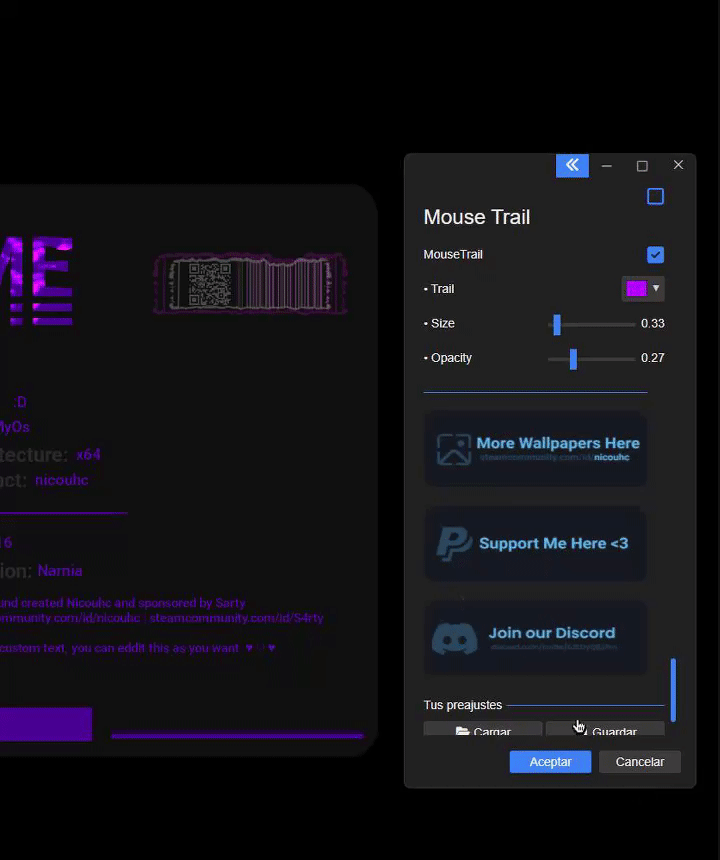This screenshot has width=720, height=860.
Task: Click the Guardar preset button
Action: pos(605,729)
